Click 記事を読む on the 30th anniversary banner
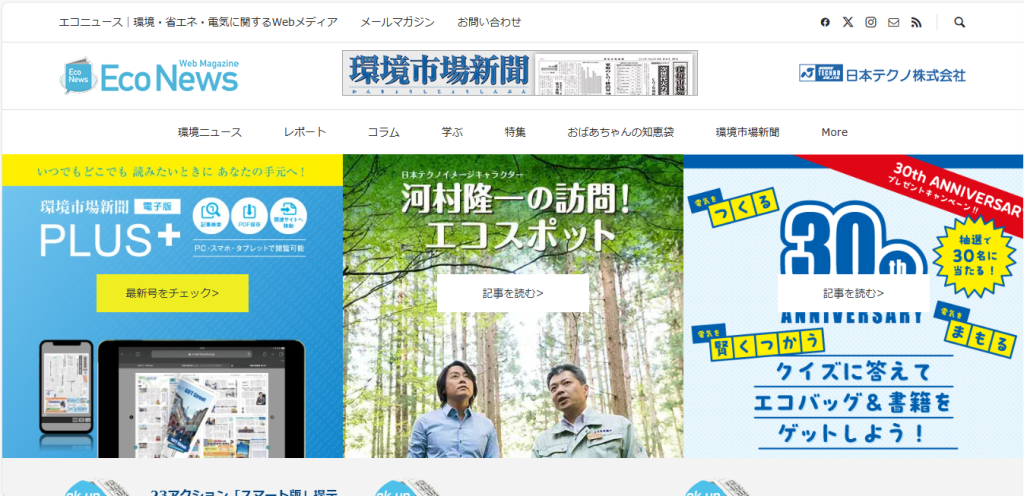 pyautogui.click(x=853, y=293)
